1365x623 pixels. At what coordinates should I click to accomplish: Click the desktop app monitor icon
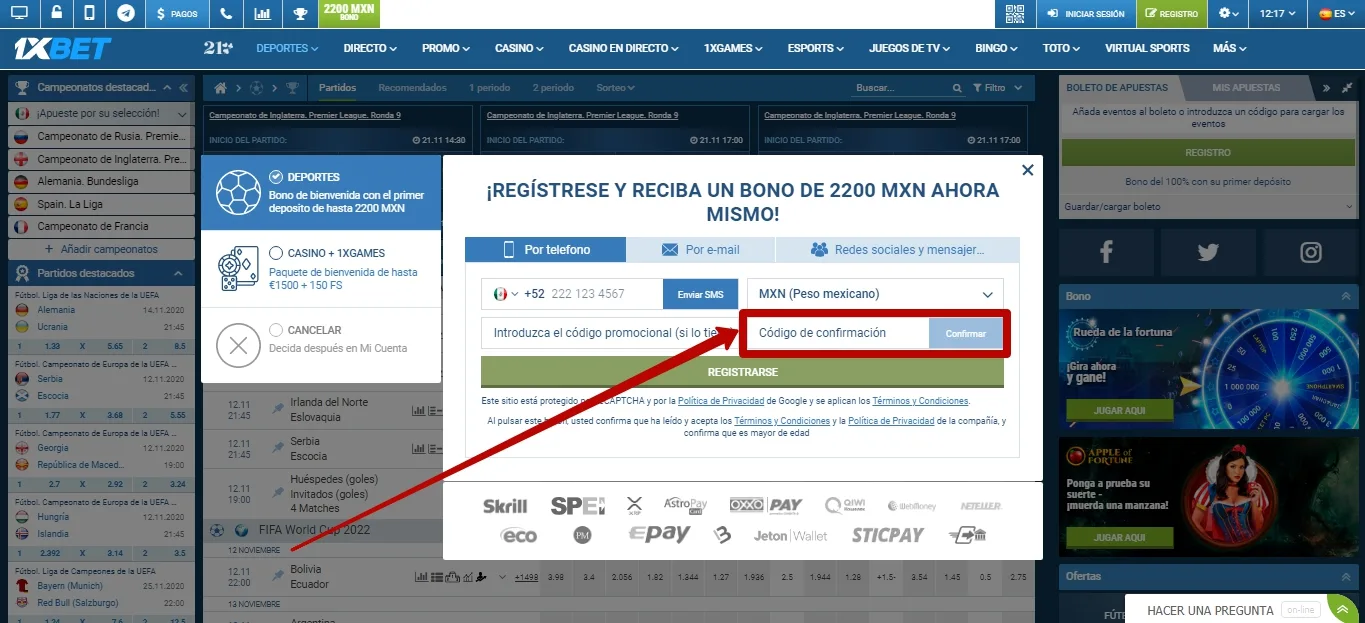pyautogui.click(x=19, y=14)
